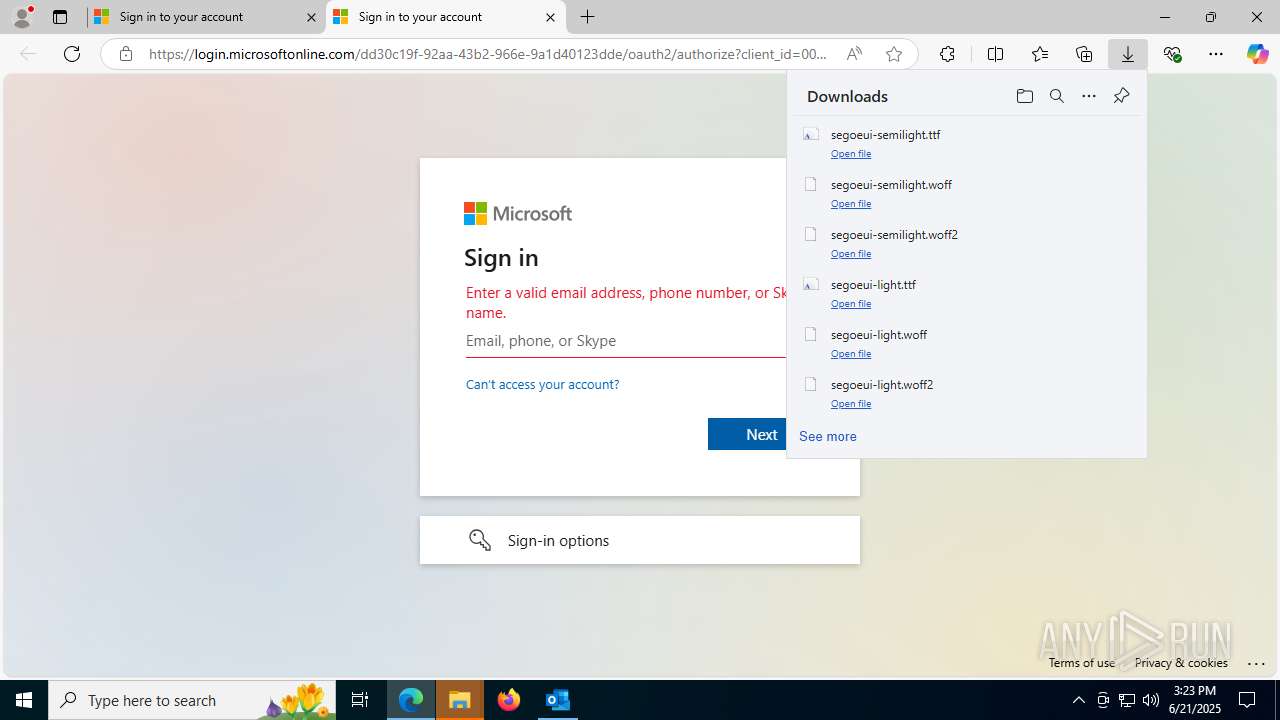This screenshot has width=1280, height=720.
Task: Open the Collections icon
Action: (x=1084, y=54)
